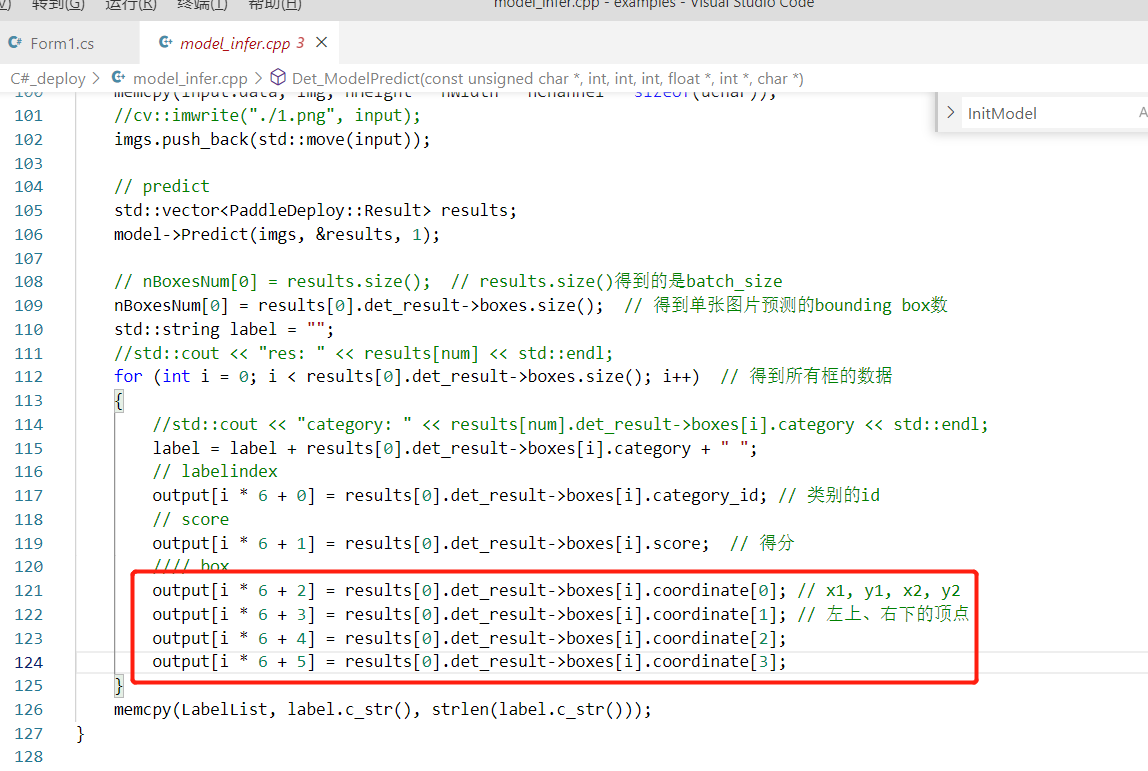This screenshot has width=1148, height=771.
Task: Click 'nBoxesNum[0]' assignment on line 109
Action: 171,305
